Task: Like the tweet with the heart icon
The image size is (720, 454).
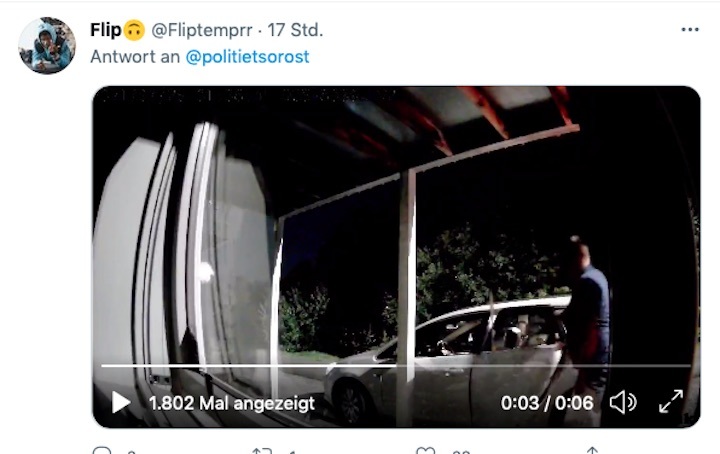Action: tap(425, 451)
